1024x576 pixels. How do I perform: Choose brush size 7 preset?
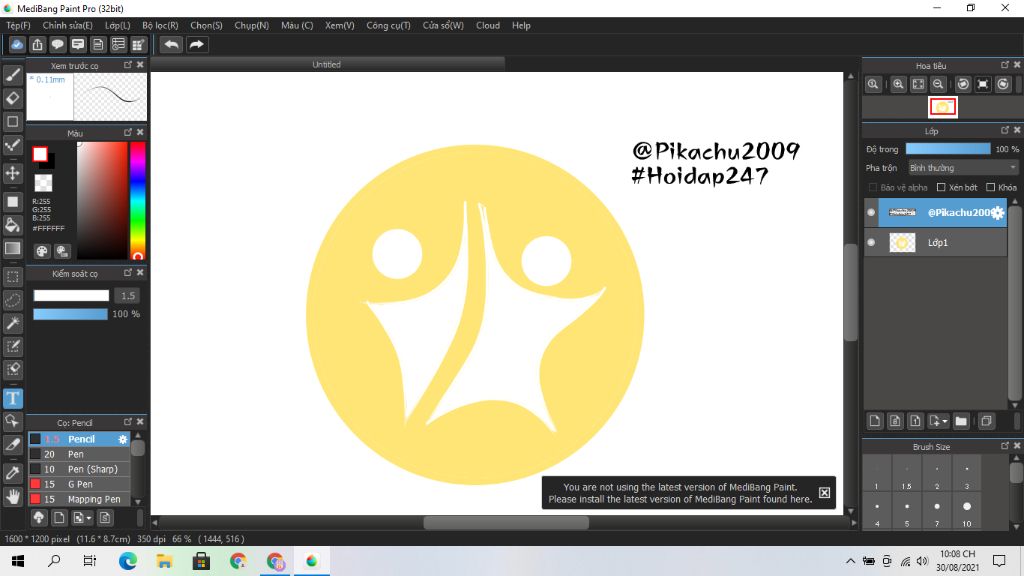[x=936, y=511]
